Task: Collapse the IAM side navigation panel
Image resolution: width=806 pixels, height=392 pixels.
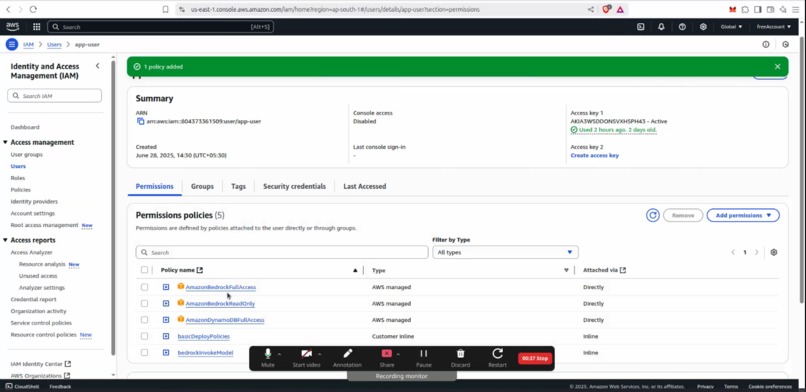Action: [x=97, y=66]
